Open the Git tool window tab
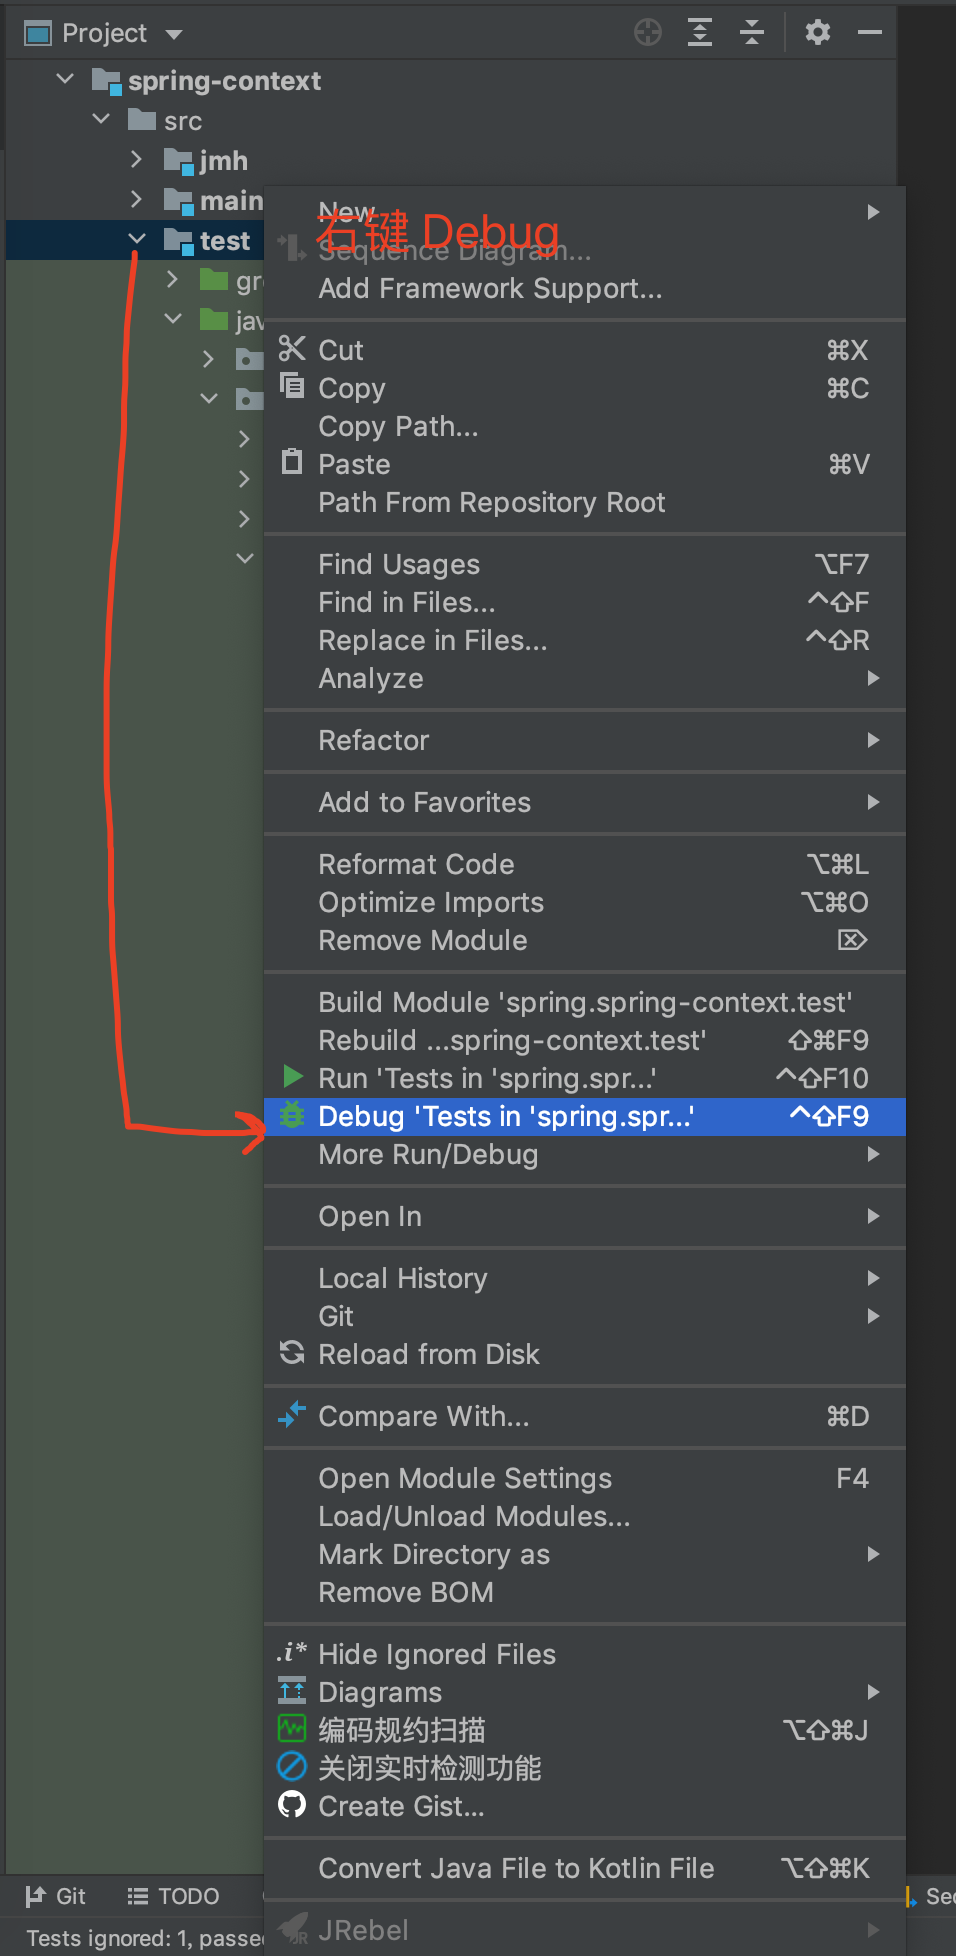Image resolution: width=956 pixels, height=1956 pixels. [56, 1896]
